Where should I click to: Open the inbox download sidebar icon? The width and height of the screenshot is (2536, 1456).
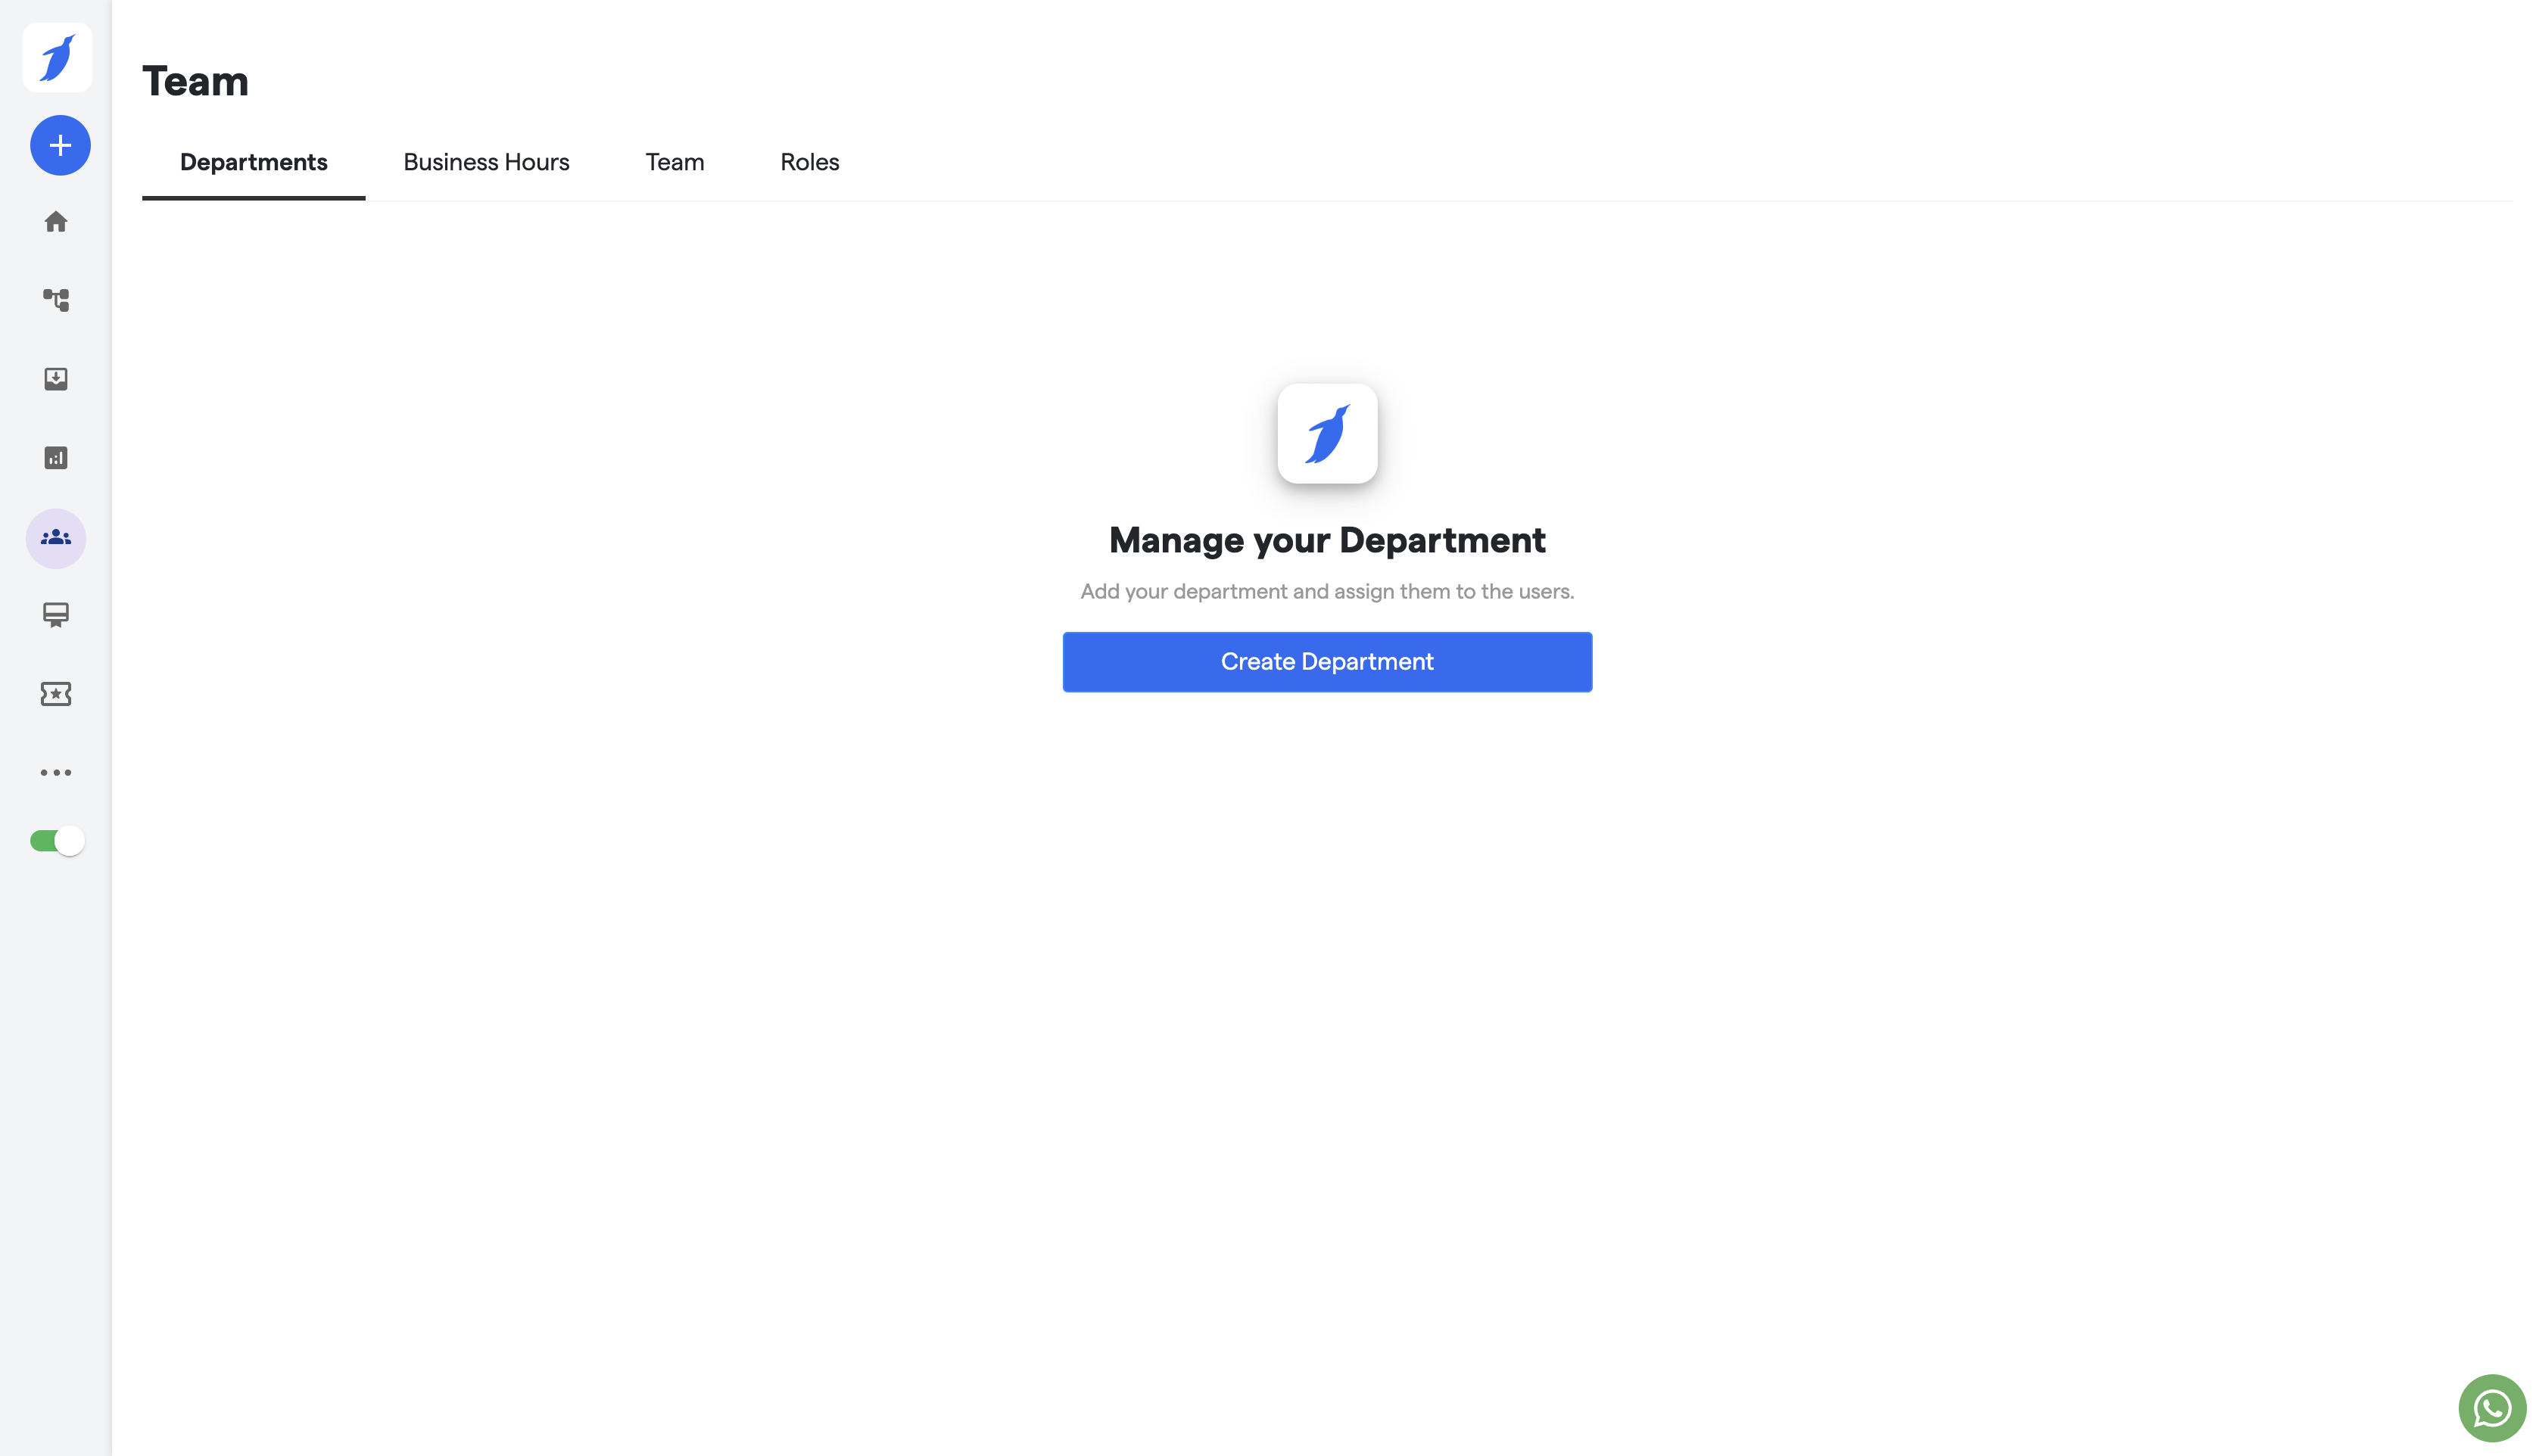coord(56,379)
